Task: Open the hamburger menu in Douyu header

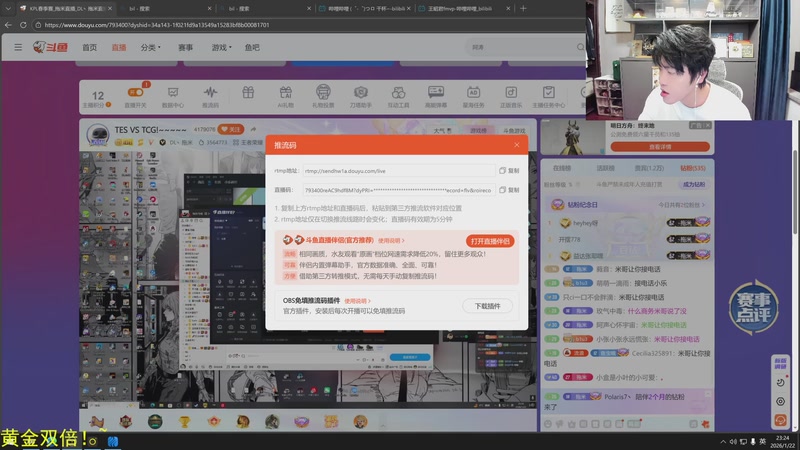Action: [x=18, y=47]
